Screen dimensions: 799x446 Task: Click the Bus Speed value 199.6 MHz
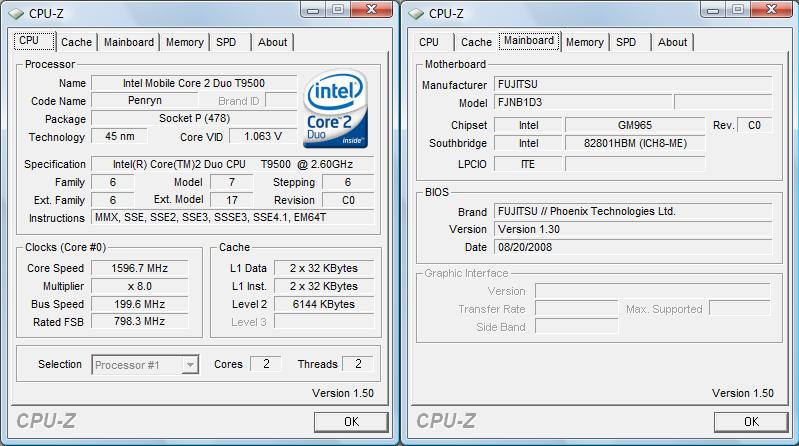pos(140,304)
